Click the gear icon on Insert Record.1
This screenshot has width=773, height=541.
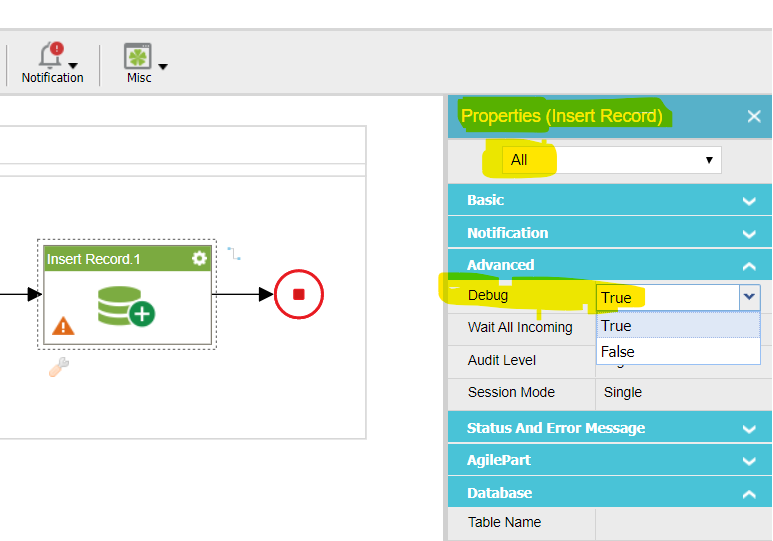(x=199, y=259)
